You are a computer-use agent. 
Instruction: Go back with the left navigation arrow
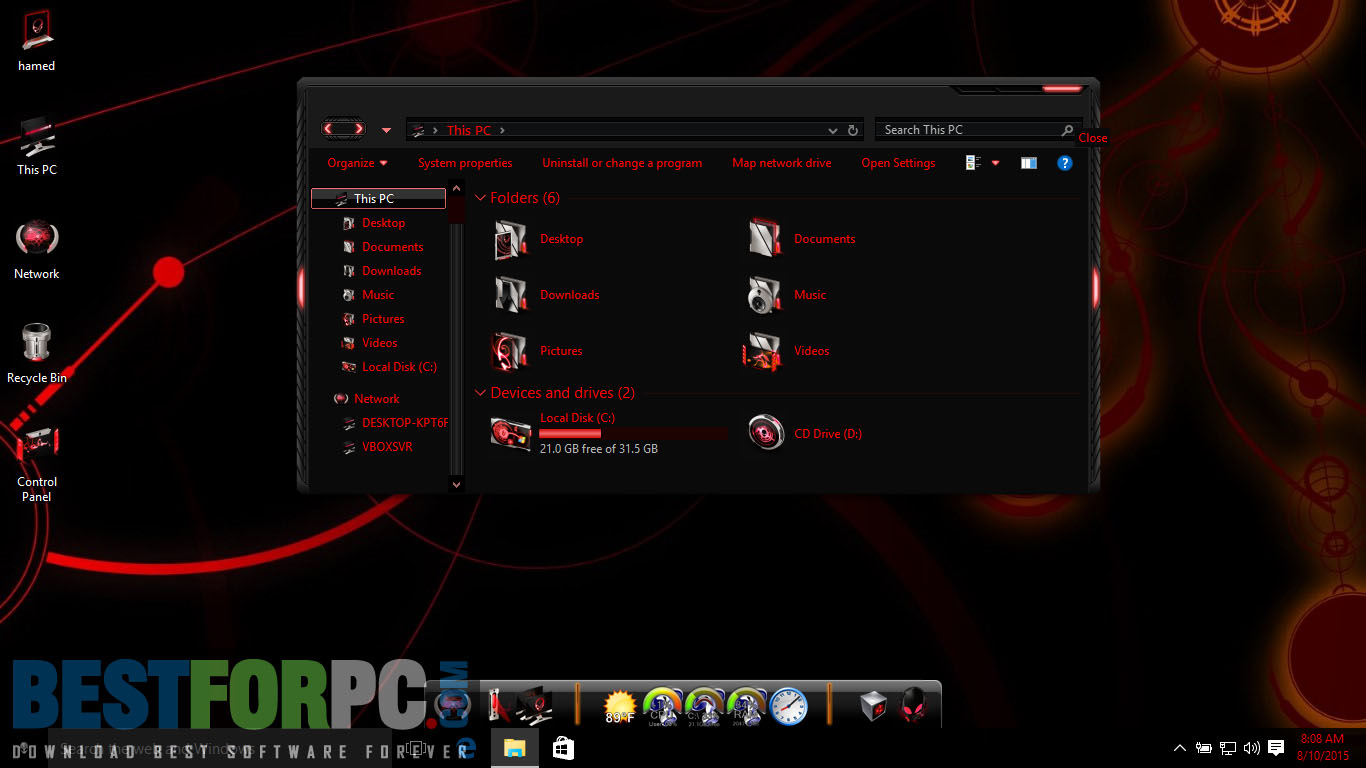click(x=329, y=129)
